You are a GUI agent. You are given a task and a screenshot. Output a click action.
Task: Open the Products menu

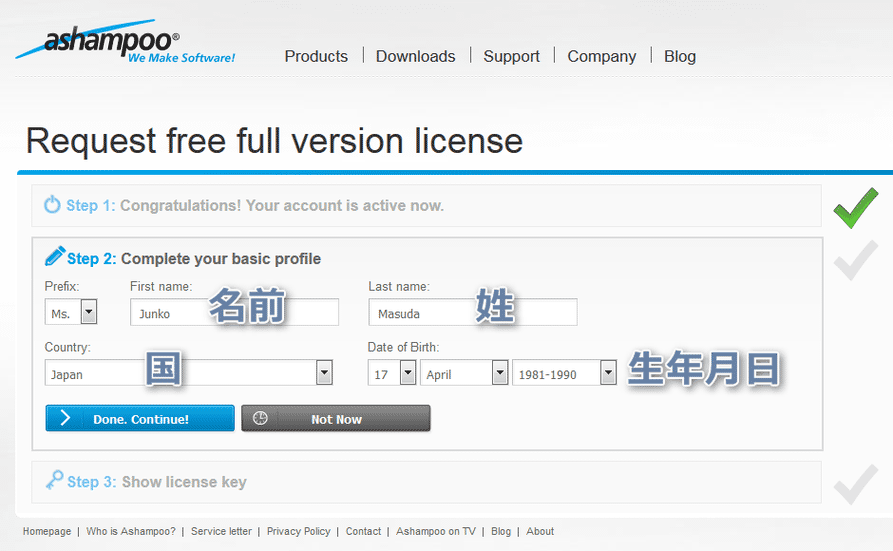[x=316, y=56]
